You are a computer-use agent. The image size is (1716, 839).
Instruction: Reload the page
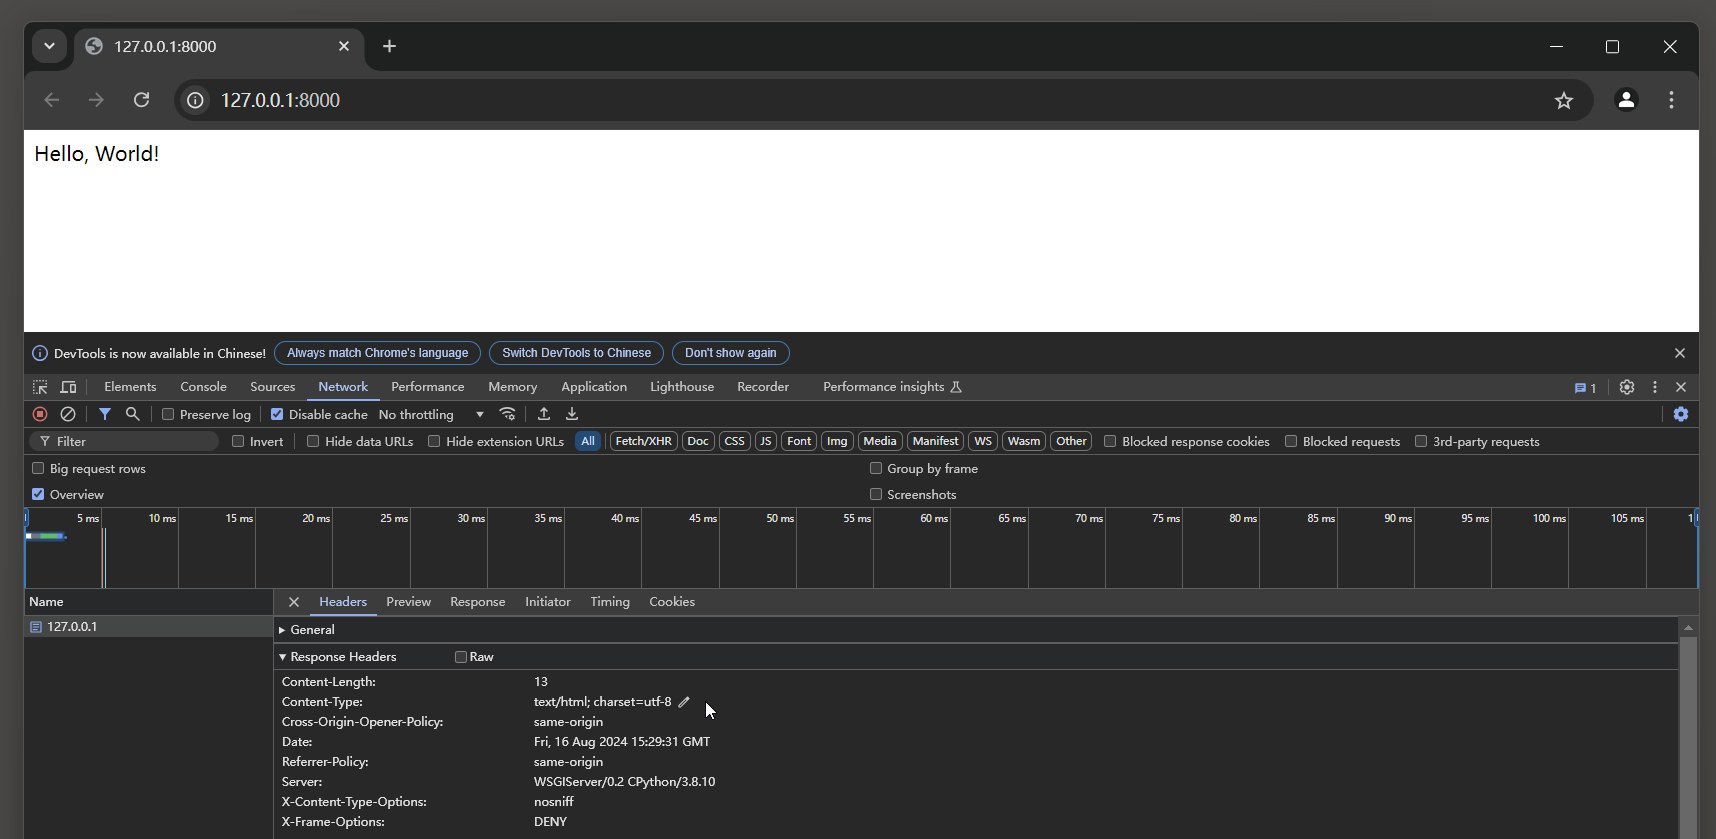point(142,100)
